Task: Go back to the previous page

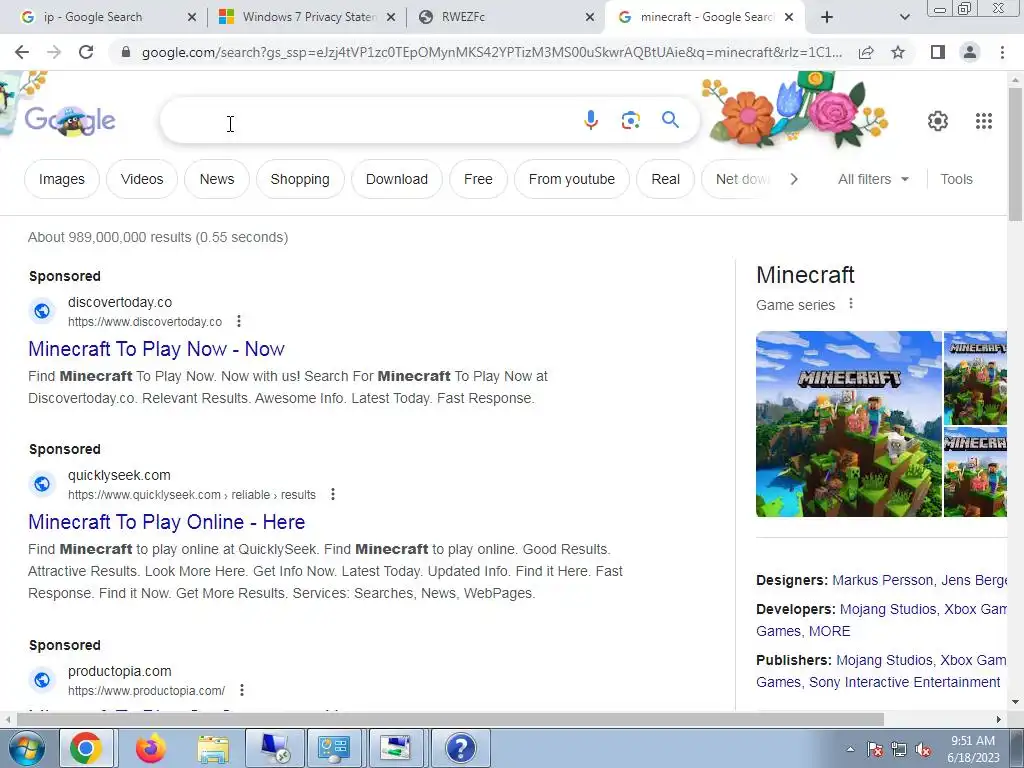Action: [22, 52]
